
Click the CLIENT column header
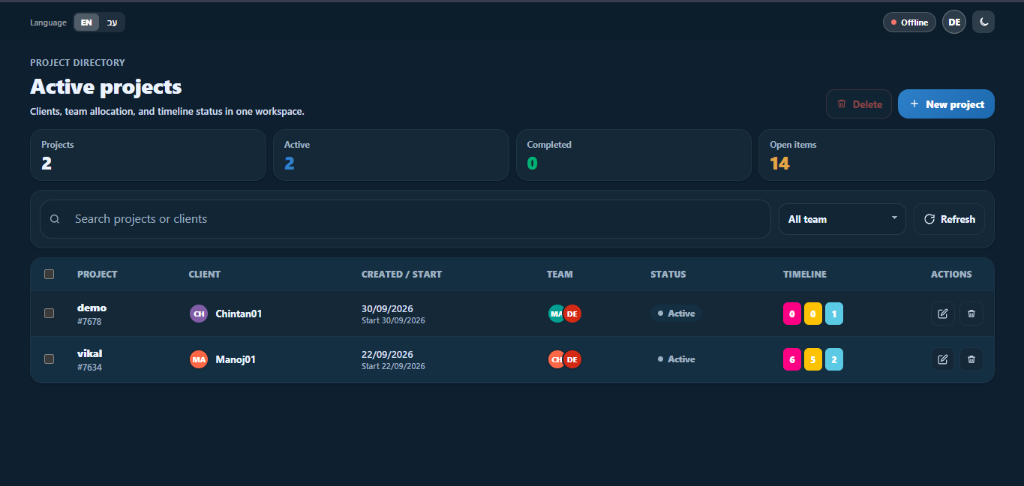click(x=204, y=274)
